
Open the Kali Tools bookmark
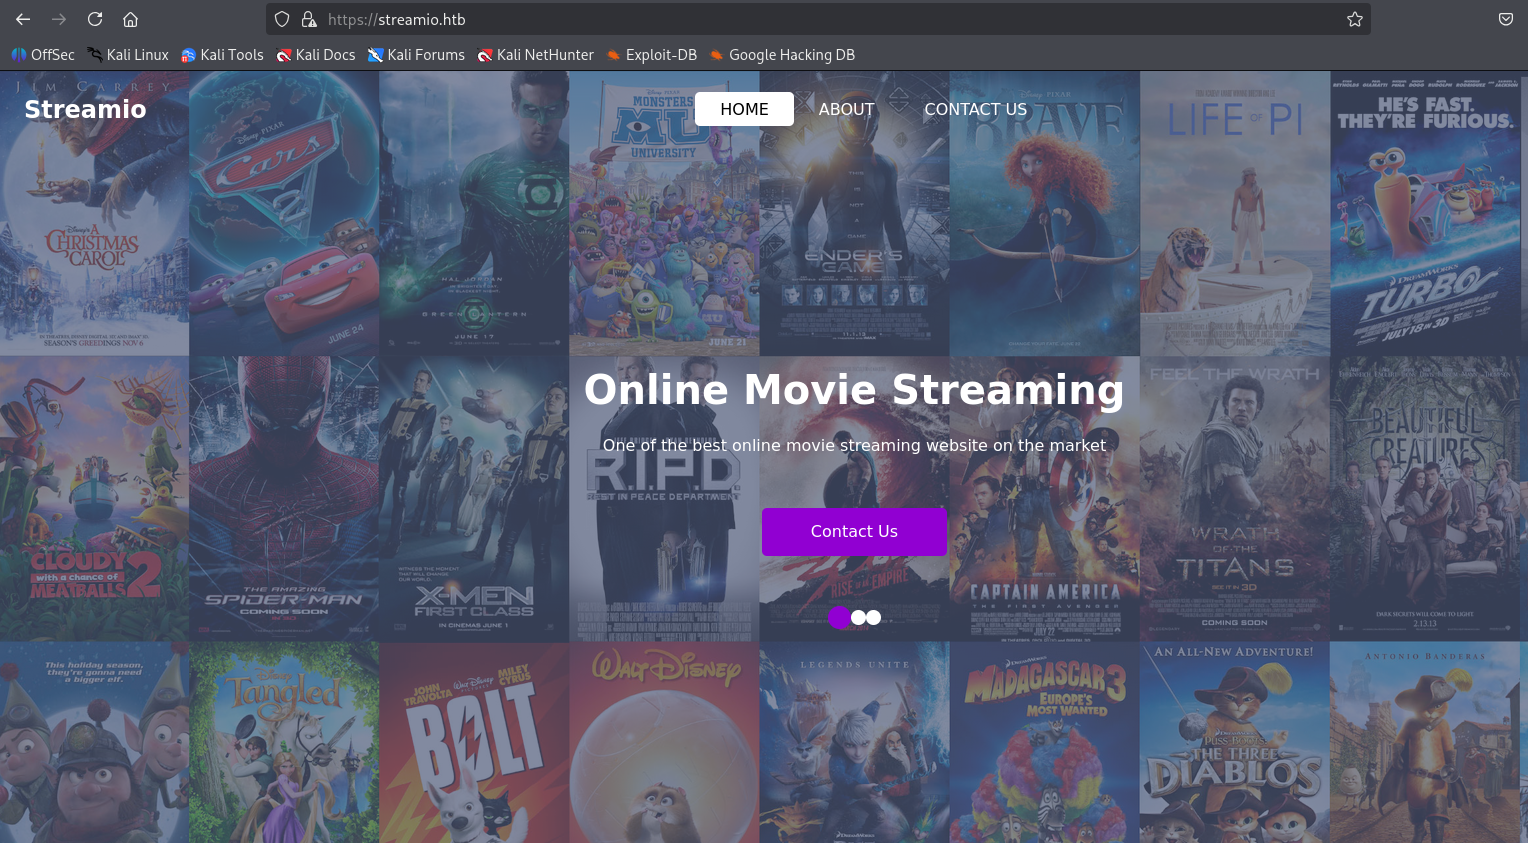coord(222,55)
